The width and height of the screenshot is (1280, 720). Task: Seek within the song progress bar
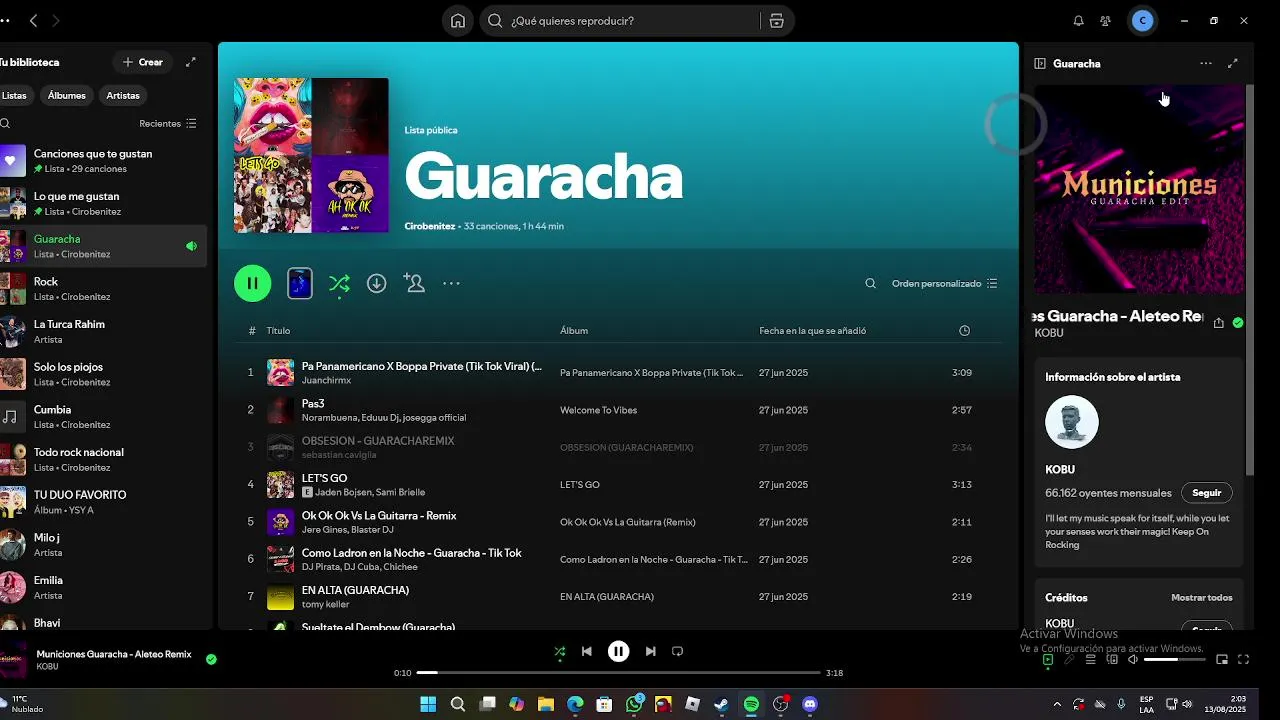(619, 673)
